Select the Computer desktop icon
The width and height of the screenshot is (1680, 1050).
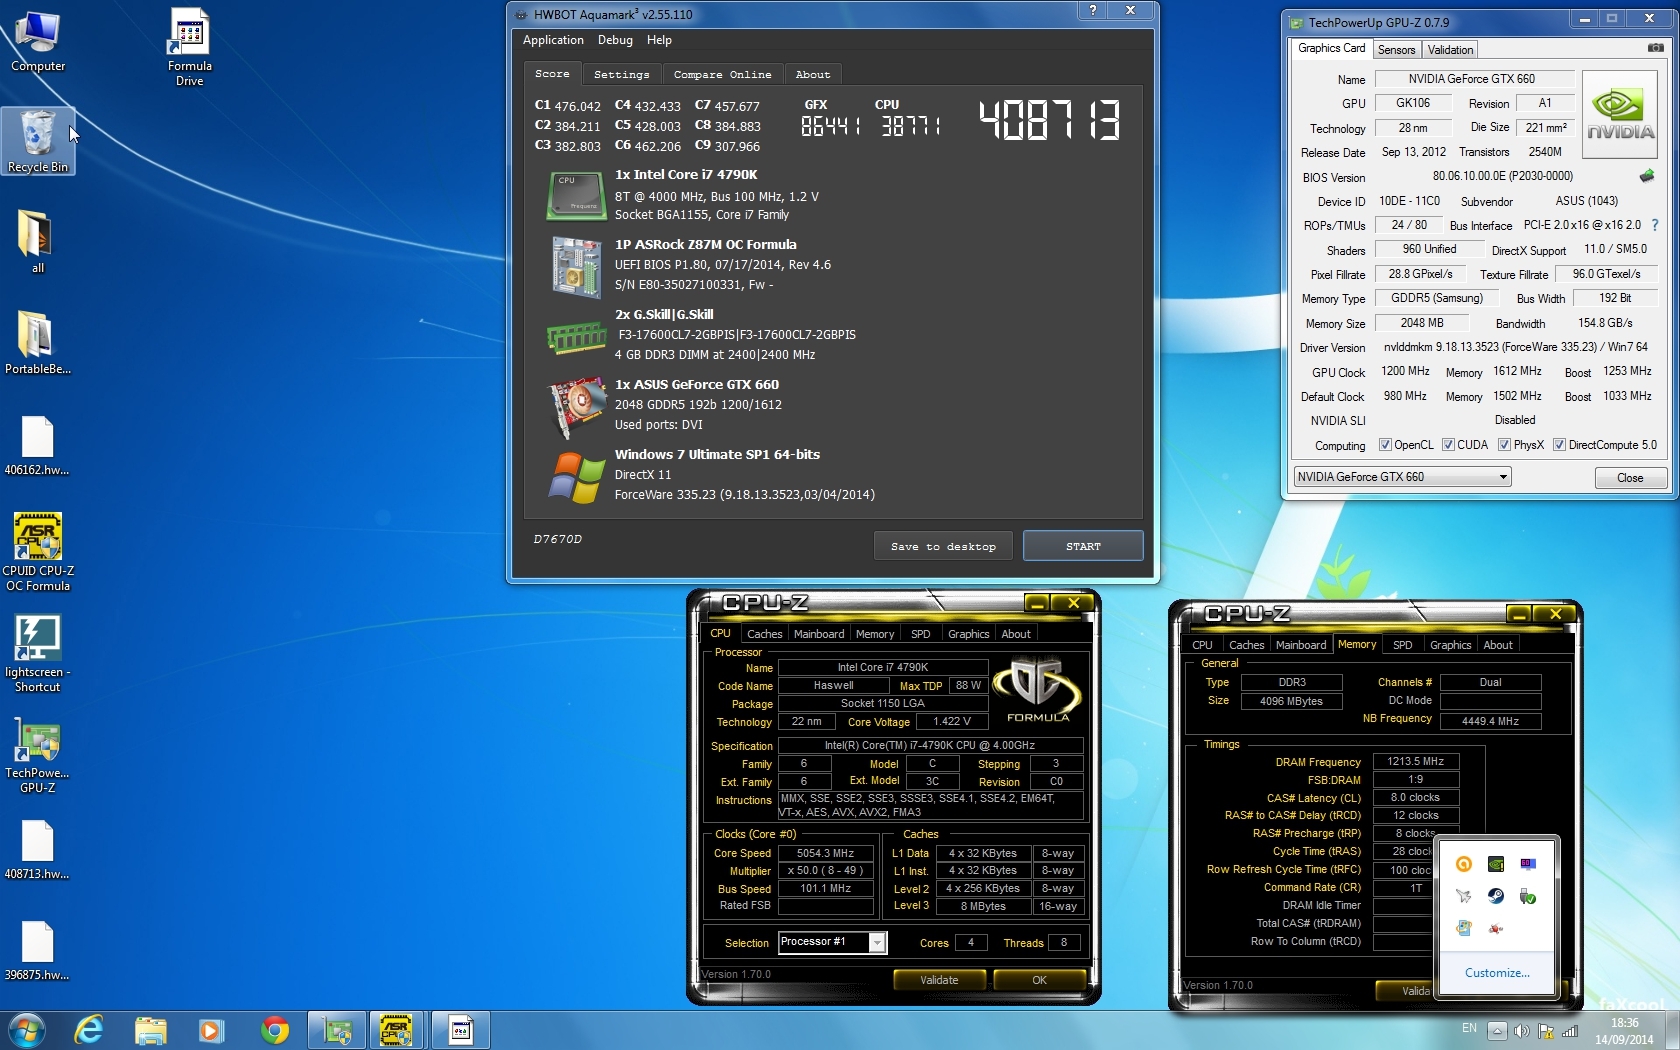[38, 42]
